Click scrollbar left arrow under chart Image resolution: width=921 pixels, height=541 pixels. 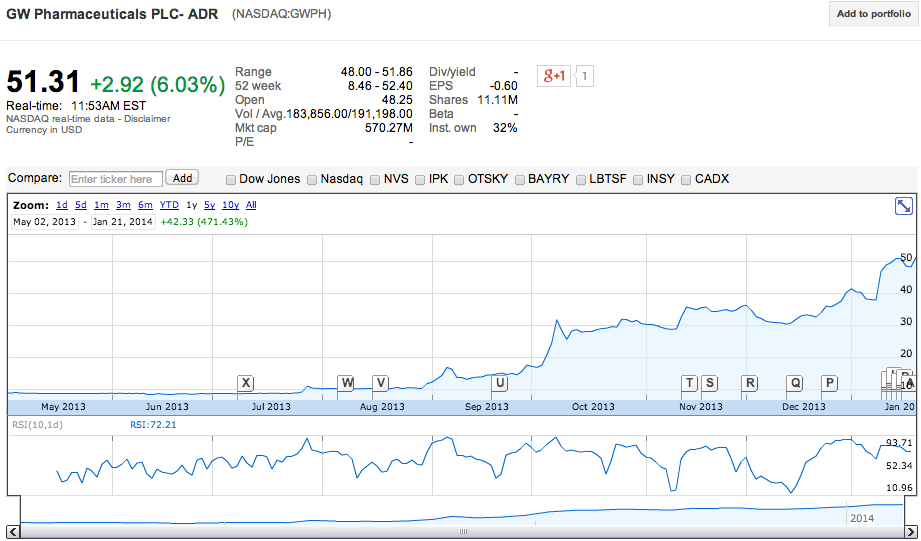13,532
